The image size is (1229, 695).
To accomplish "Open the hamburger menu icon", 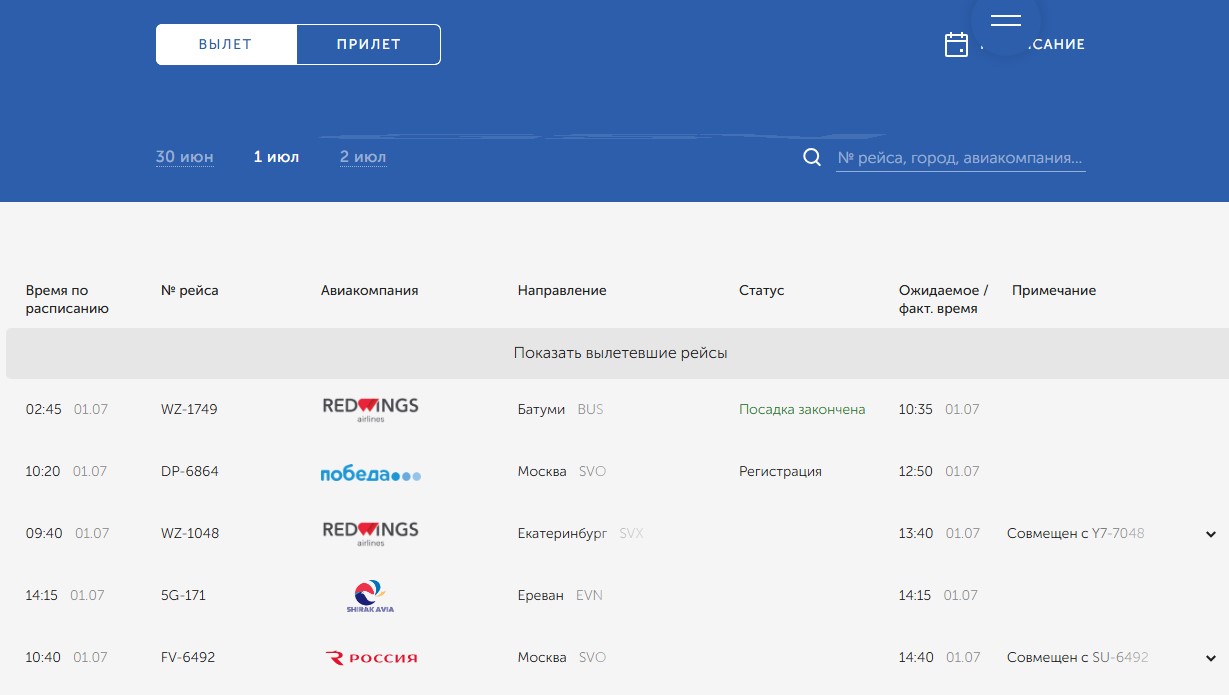I will pos(1005,21).
